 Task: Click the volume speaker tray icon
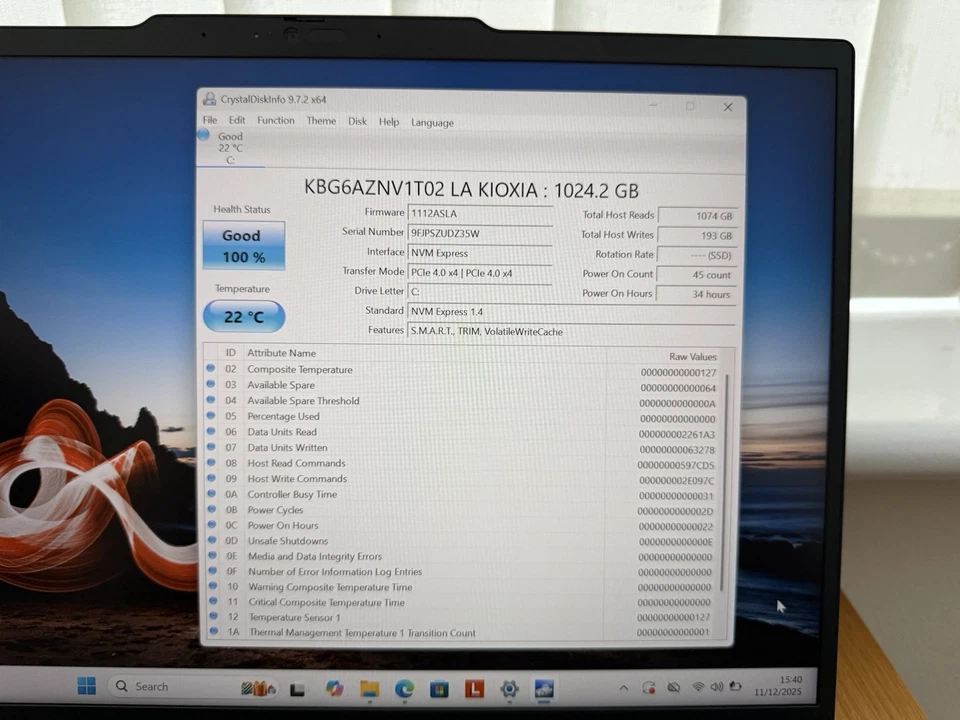coord(716,687)
